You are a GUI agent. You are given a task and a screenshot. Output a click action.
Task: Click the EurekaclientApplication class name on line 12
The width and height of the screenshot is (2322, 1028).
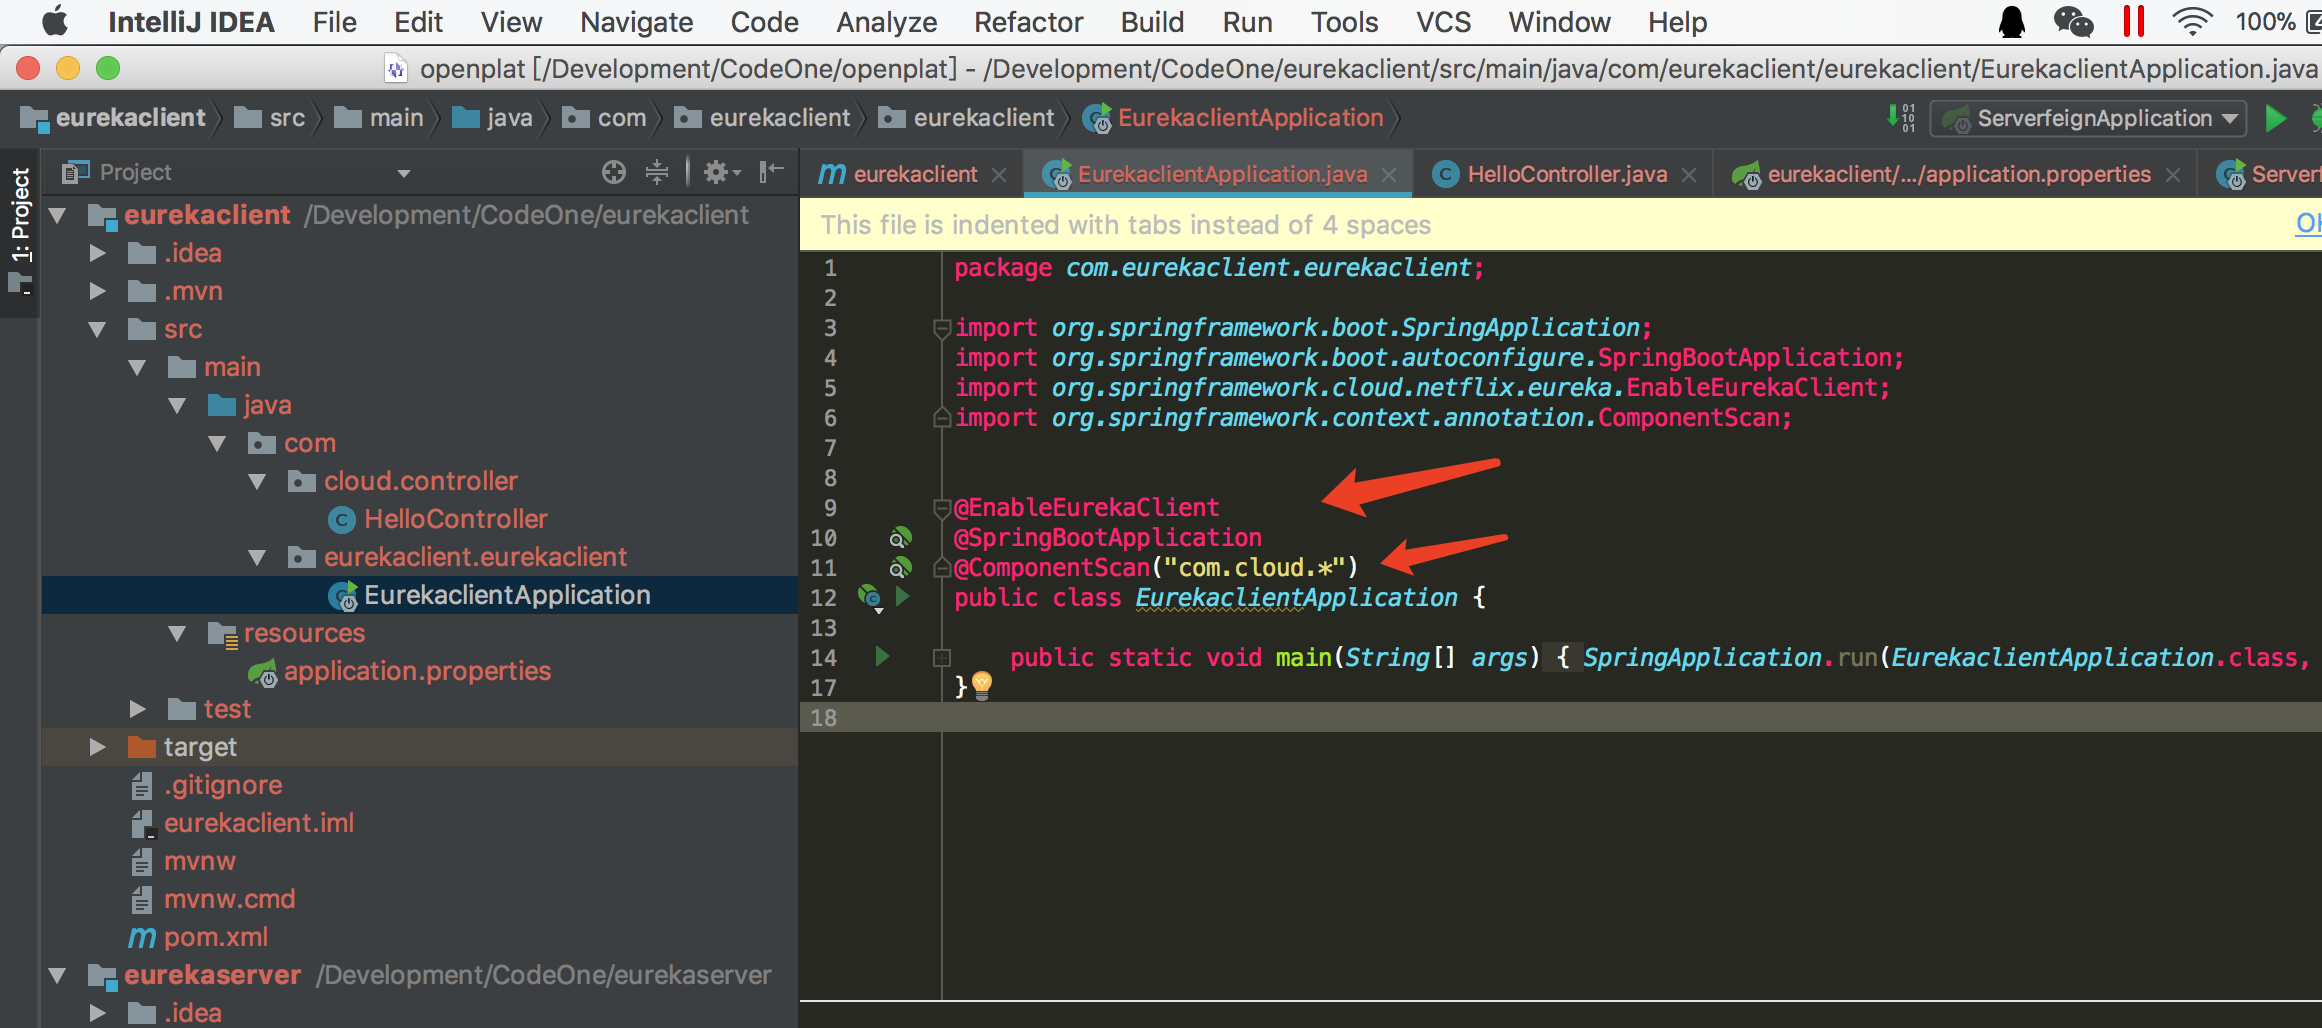[x=1296, y=598]
